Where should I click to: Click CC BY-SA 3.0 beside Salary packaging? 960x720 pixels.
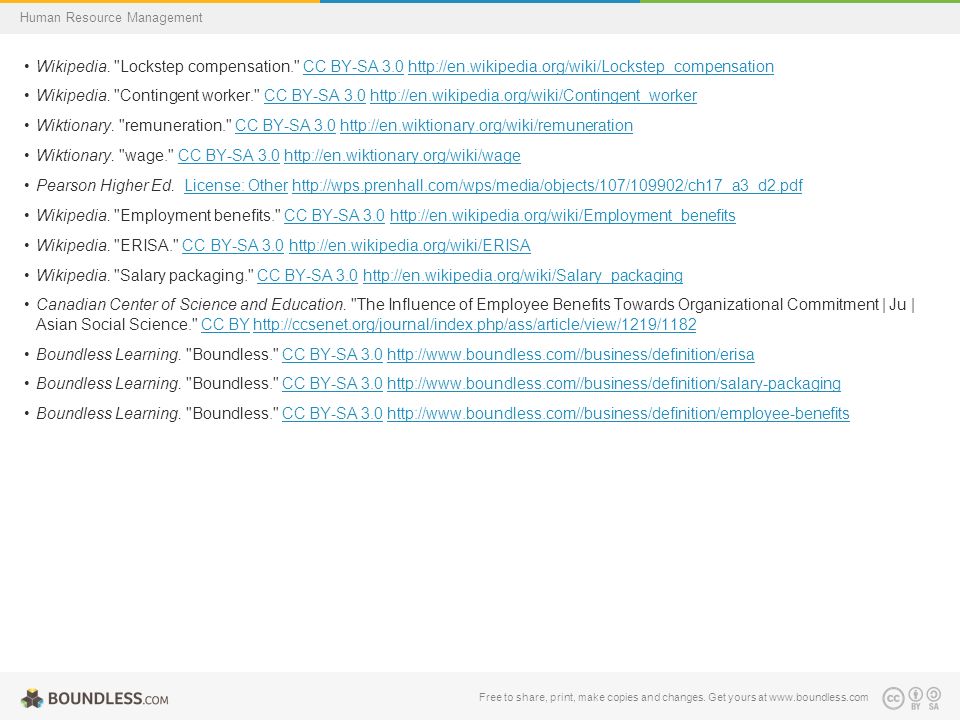[307, 276]
